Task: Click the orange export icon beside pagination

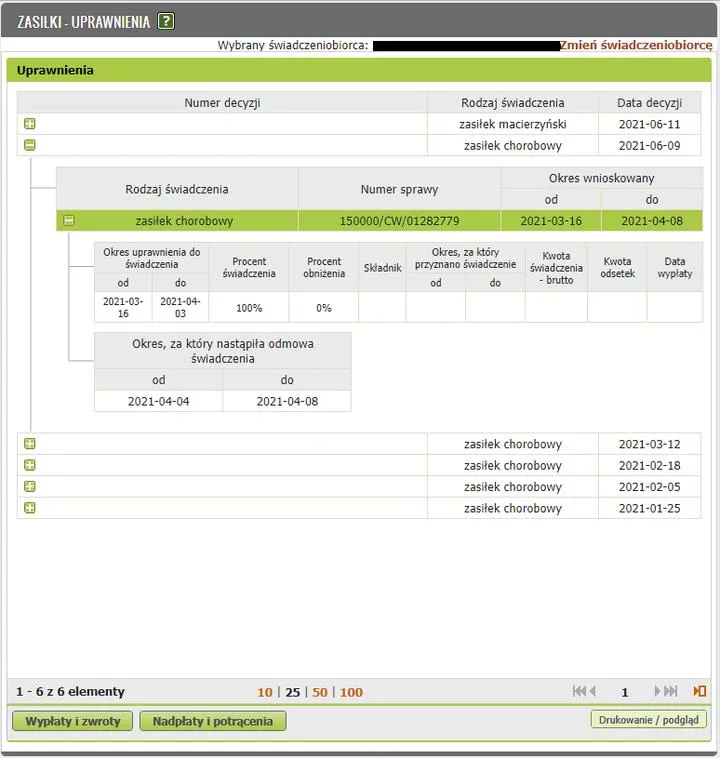Action: point(700,692)
